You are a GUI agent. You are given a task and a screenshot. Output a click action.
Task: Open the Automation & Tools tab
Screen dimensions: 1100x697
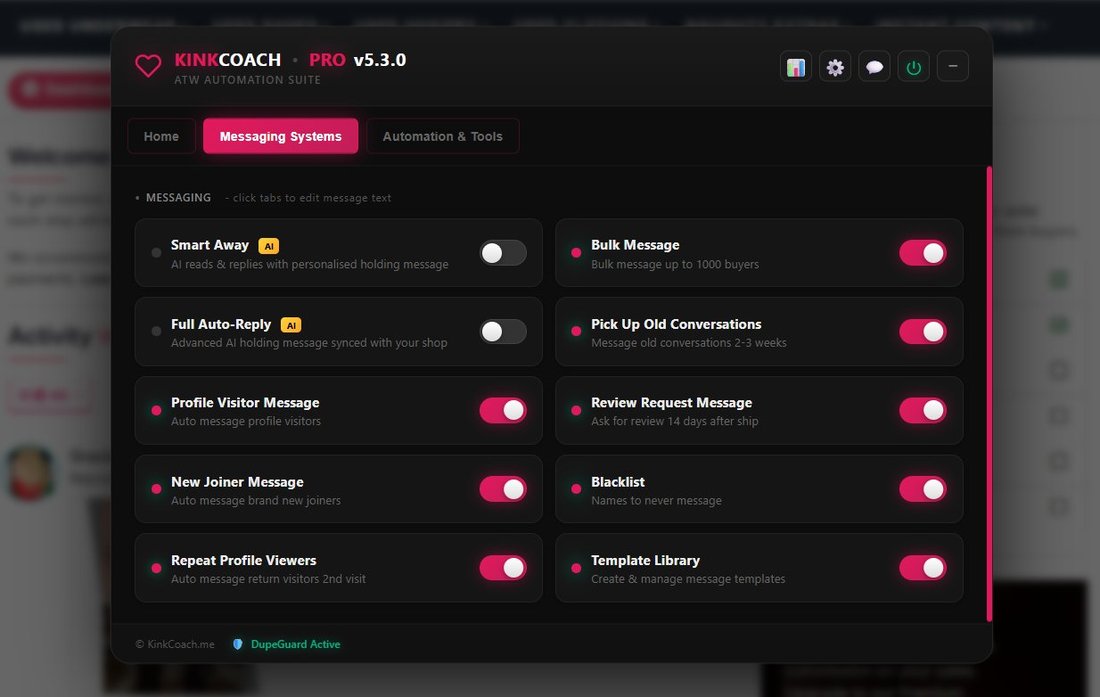(x=443, y=136)
